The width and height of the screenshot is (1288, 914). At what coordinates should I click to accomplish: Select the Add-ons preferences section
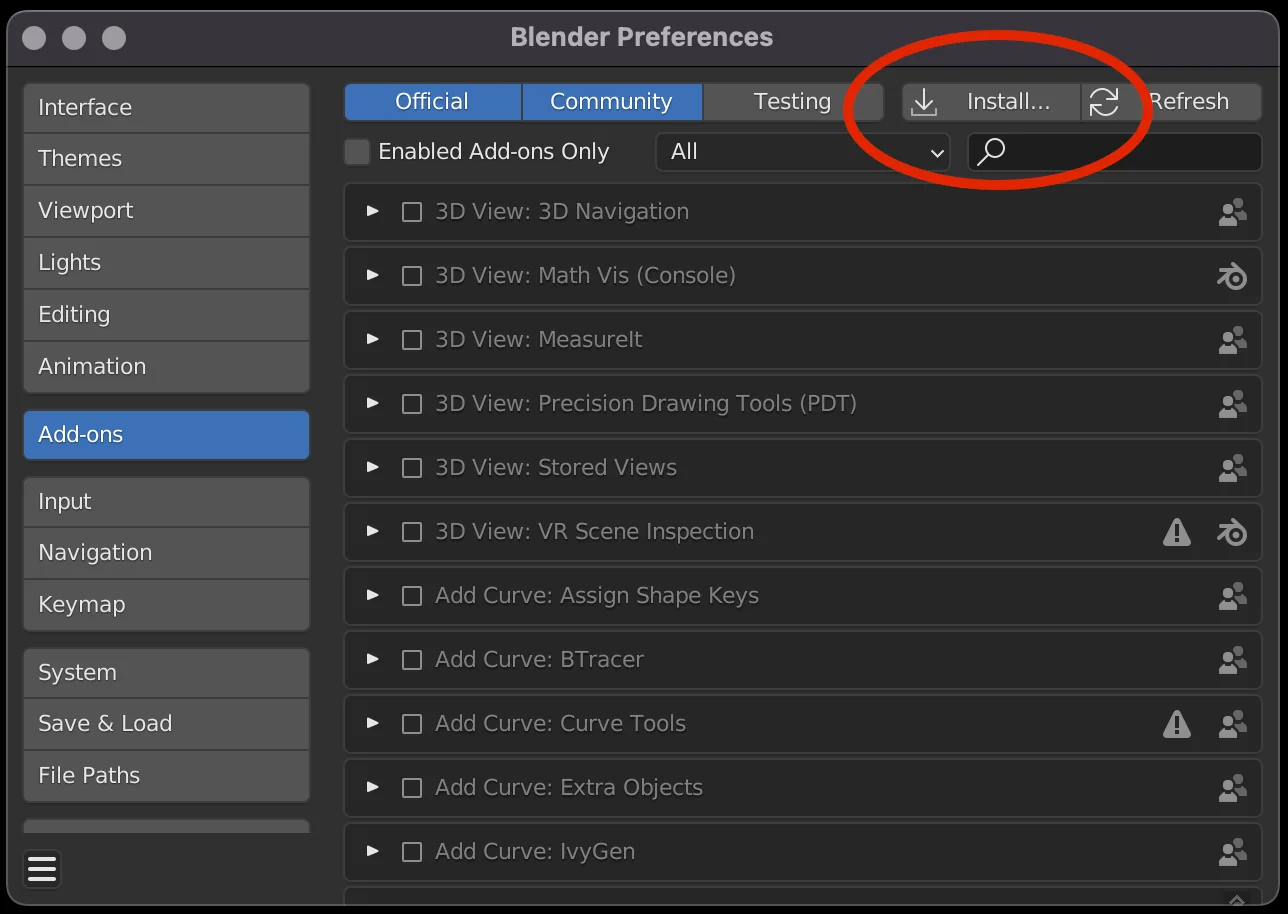pos(166,435)
